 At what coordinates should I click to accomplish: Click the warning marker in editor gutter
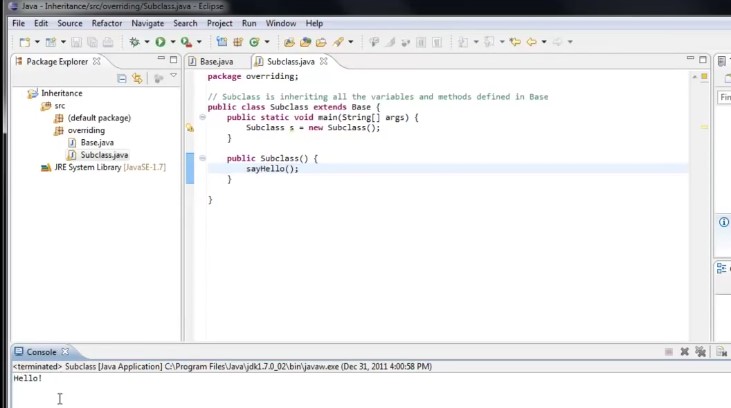190,128
